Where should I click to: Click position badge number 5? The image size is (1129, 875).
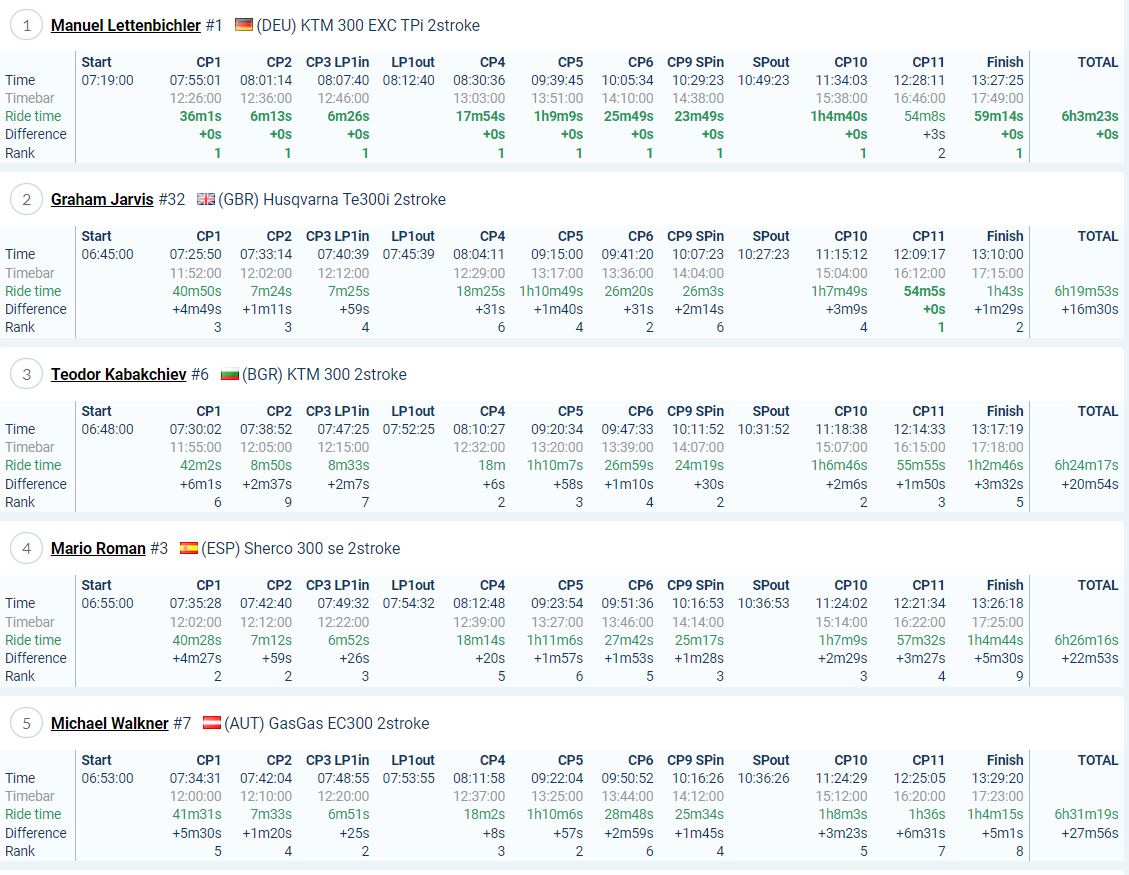click(27, 724)
